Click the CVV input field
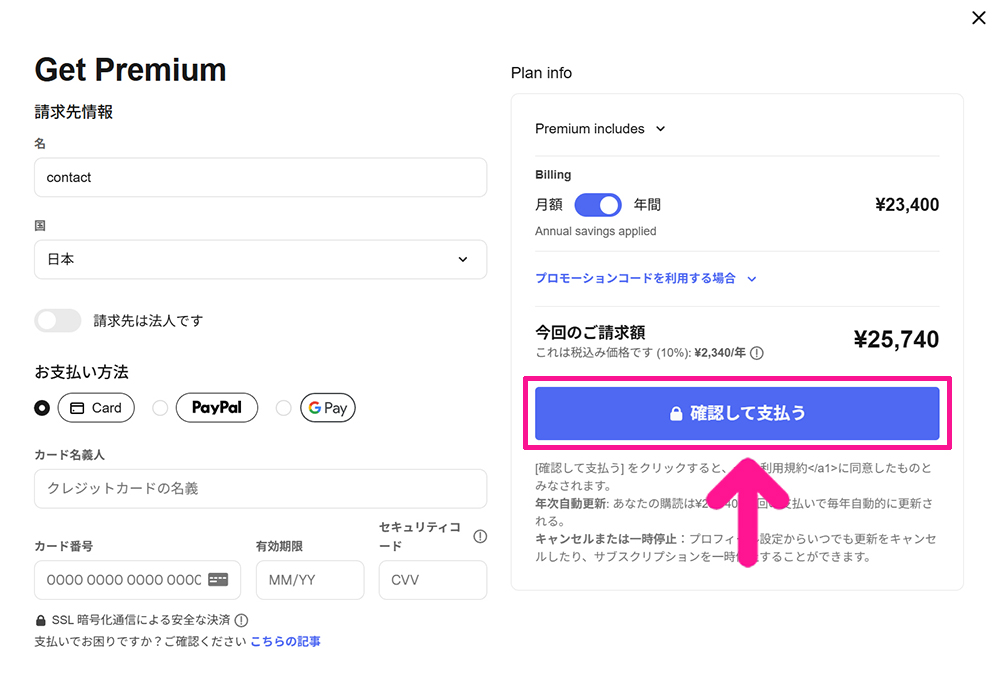Viewport: 1000px width, 674px height. (433, 580)
